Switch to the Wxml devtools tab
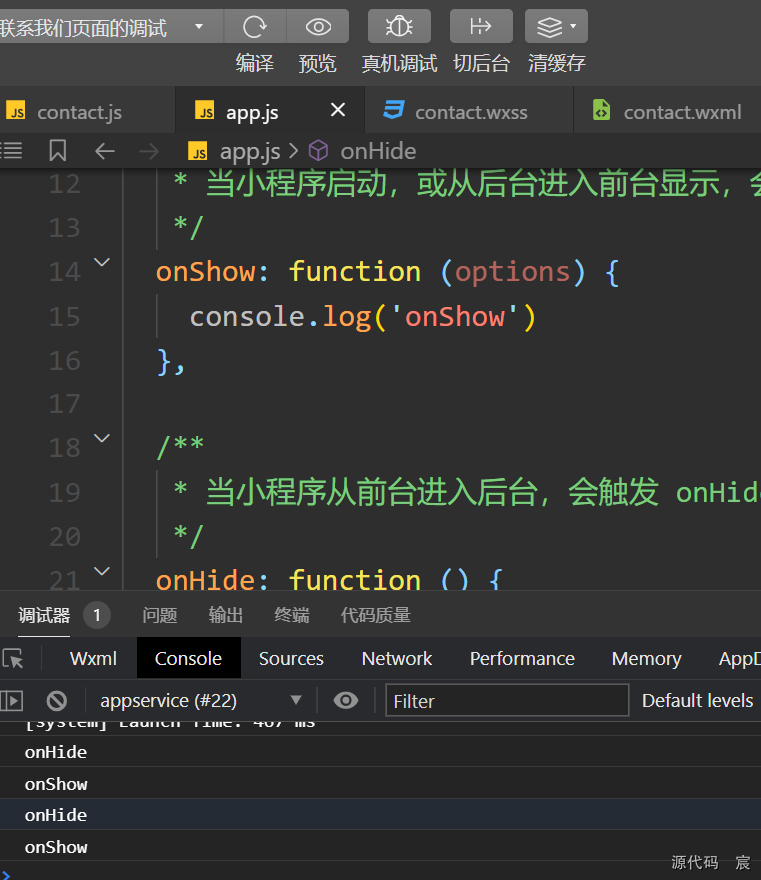 (x=93, y=658)
